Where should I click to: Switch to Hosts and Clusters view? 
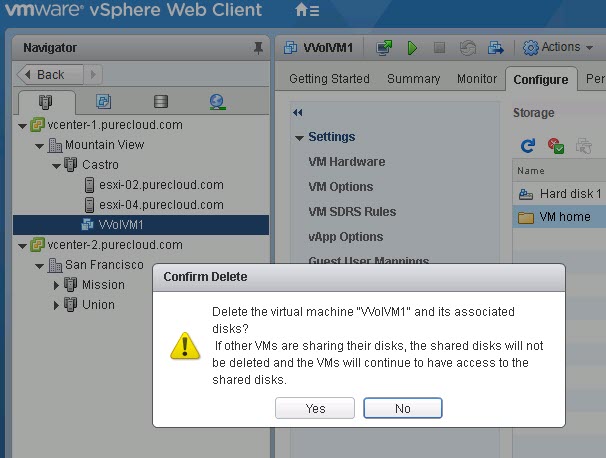pyautogui.click(x=45, y=102)
